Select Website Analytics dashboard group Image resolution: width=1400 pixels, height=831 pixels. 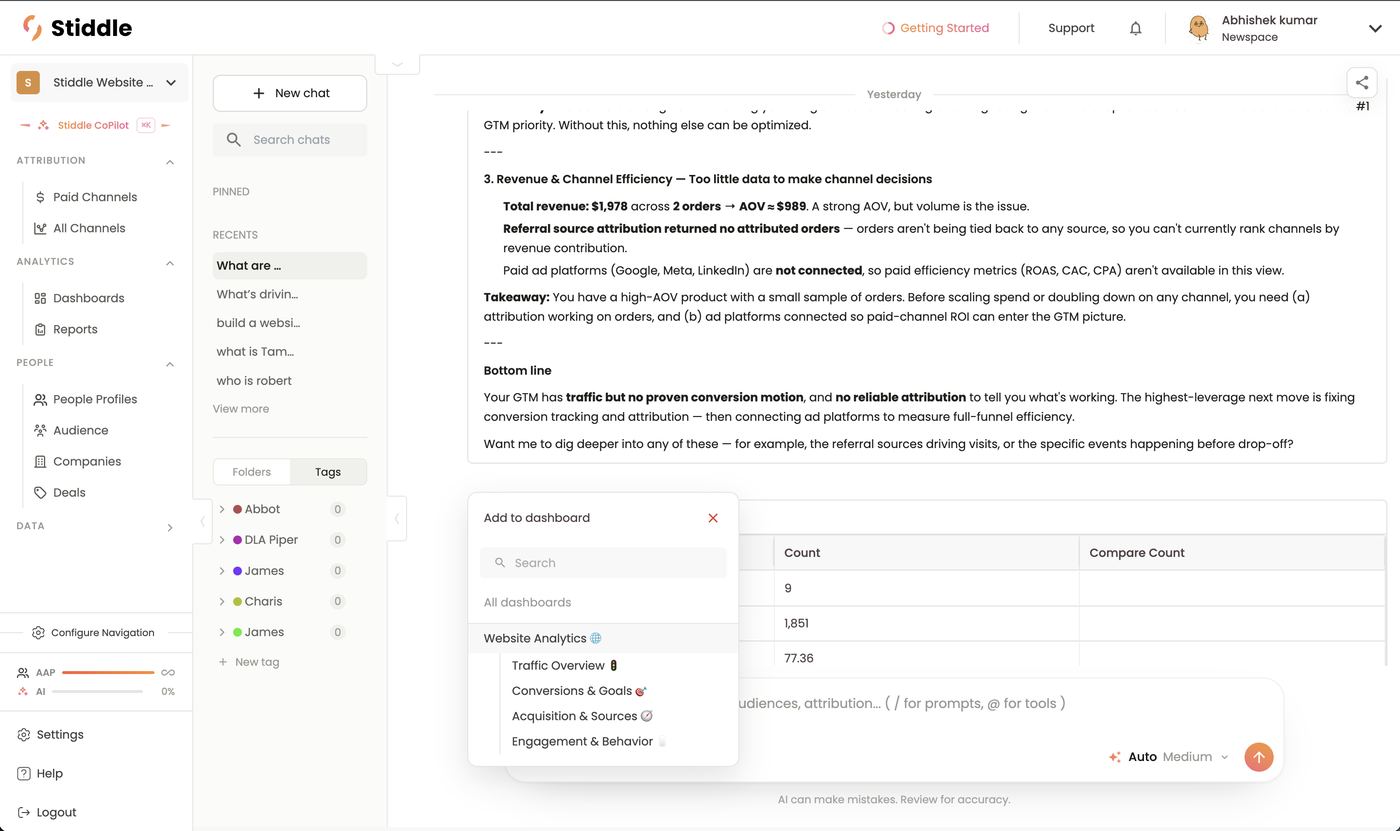pyautogui.click(x=603, y=638)
